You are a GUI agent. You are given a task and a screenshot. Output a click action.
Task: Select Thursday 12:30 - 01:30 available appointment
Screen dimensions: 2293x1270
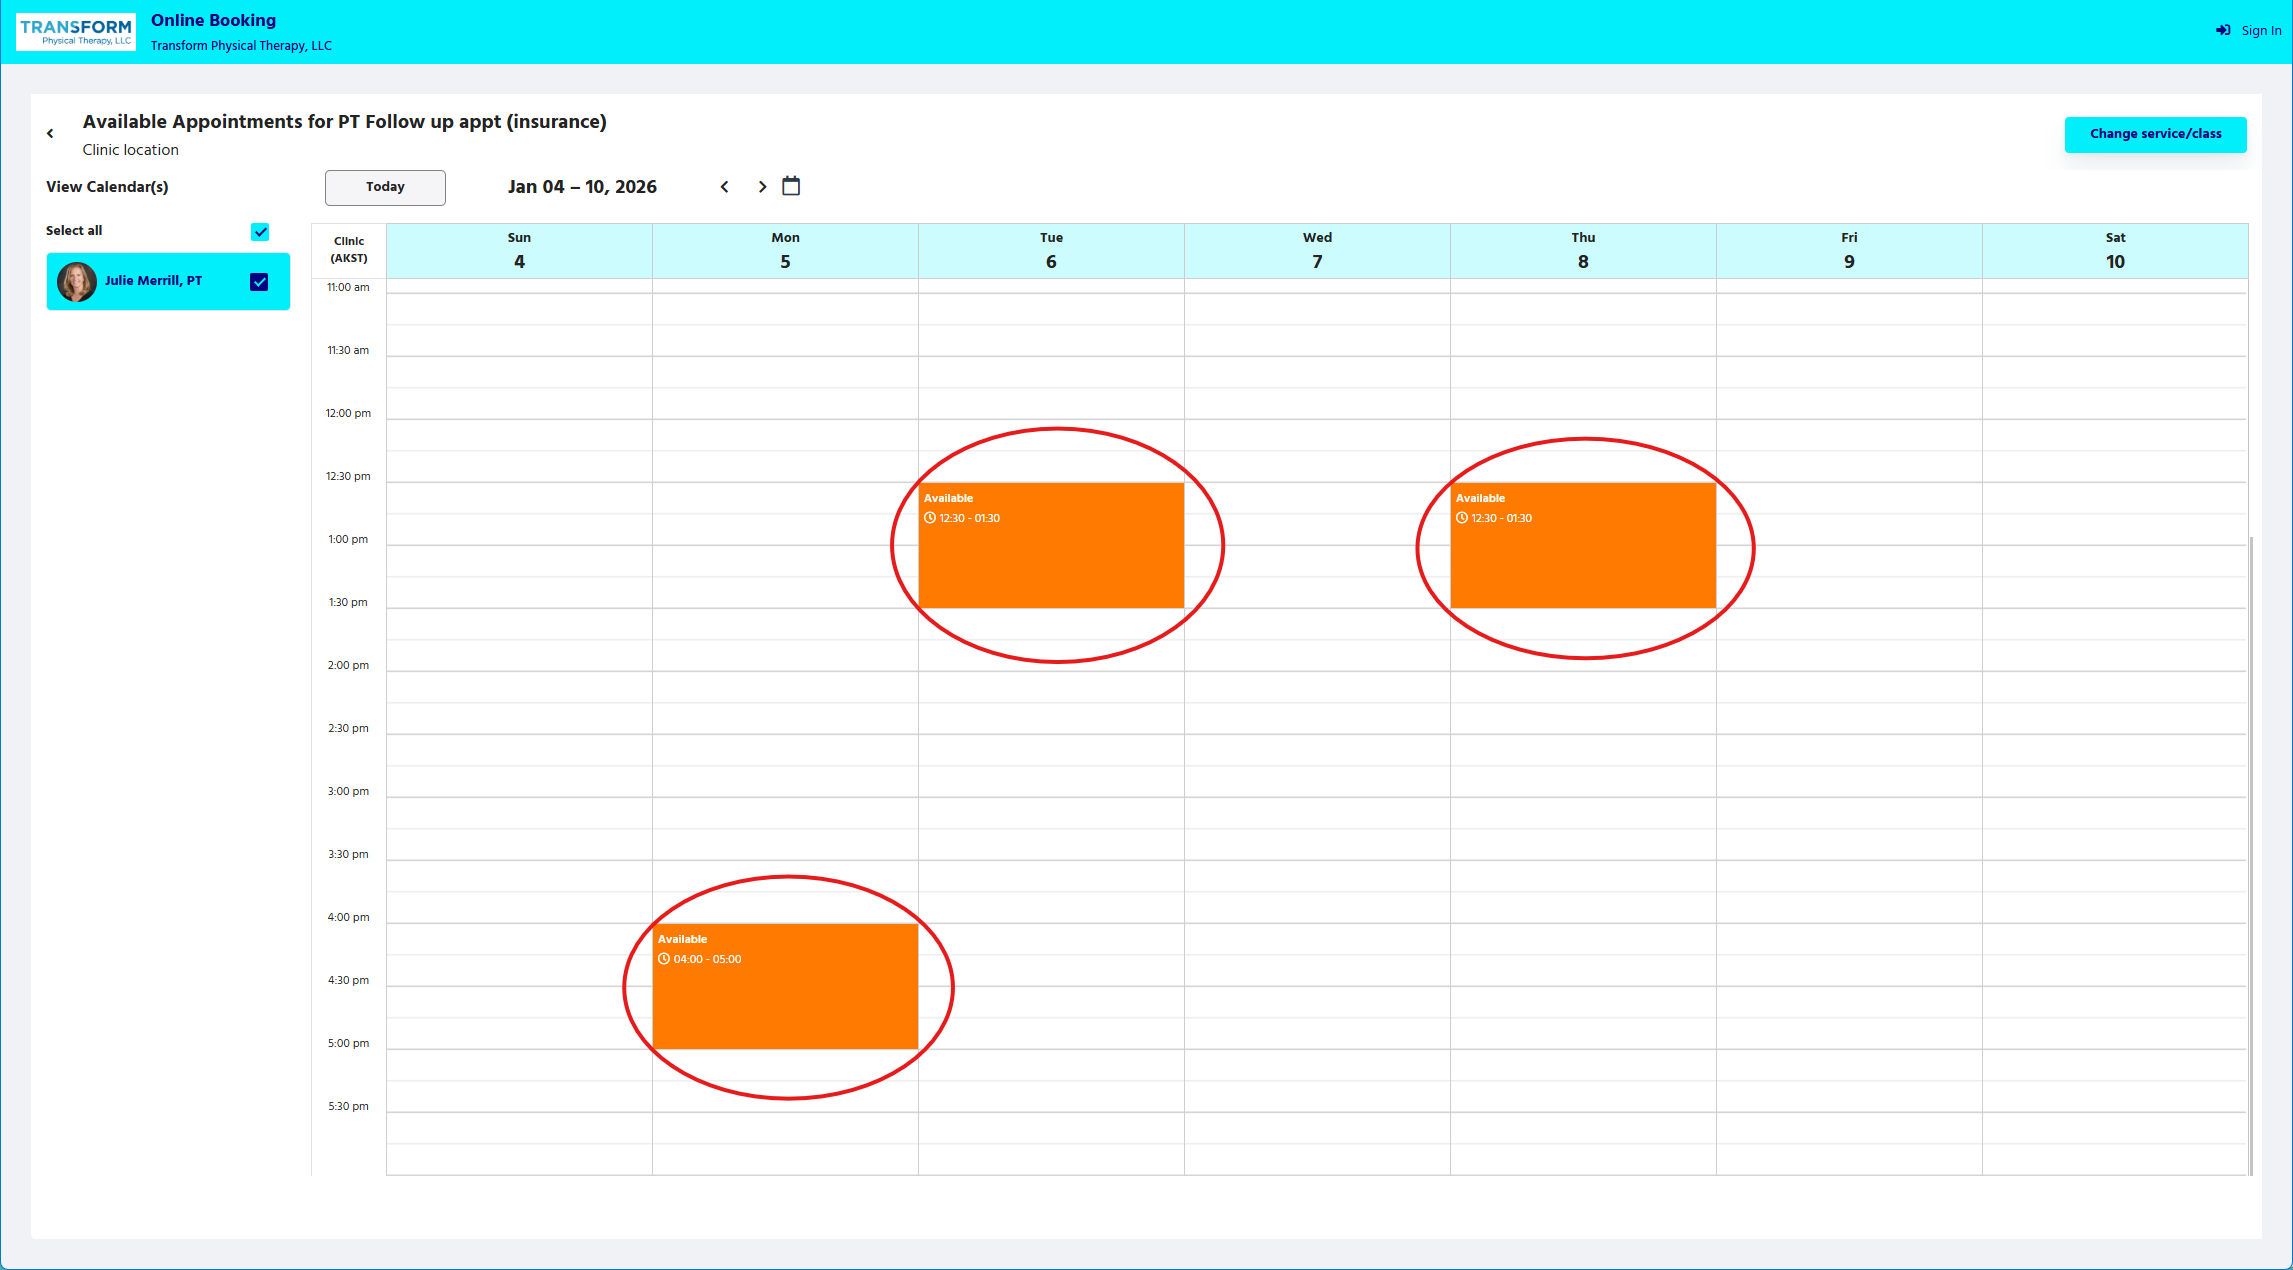tap(1583, 555)
